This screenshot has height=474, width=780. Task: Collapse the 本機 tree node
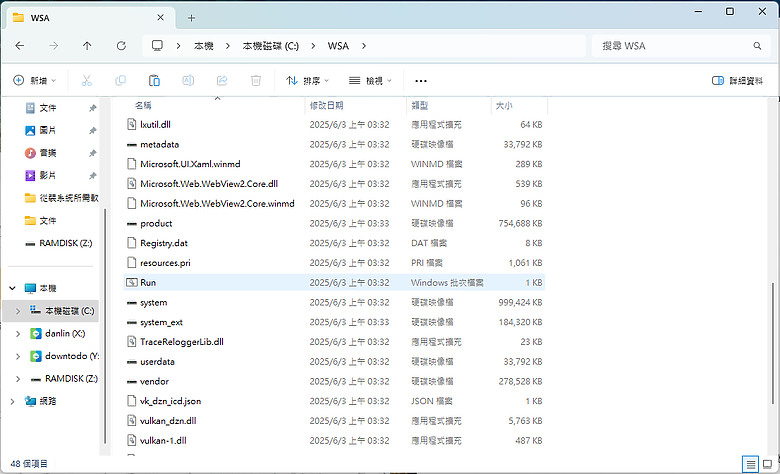point(12,288)
